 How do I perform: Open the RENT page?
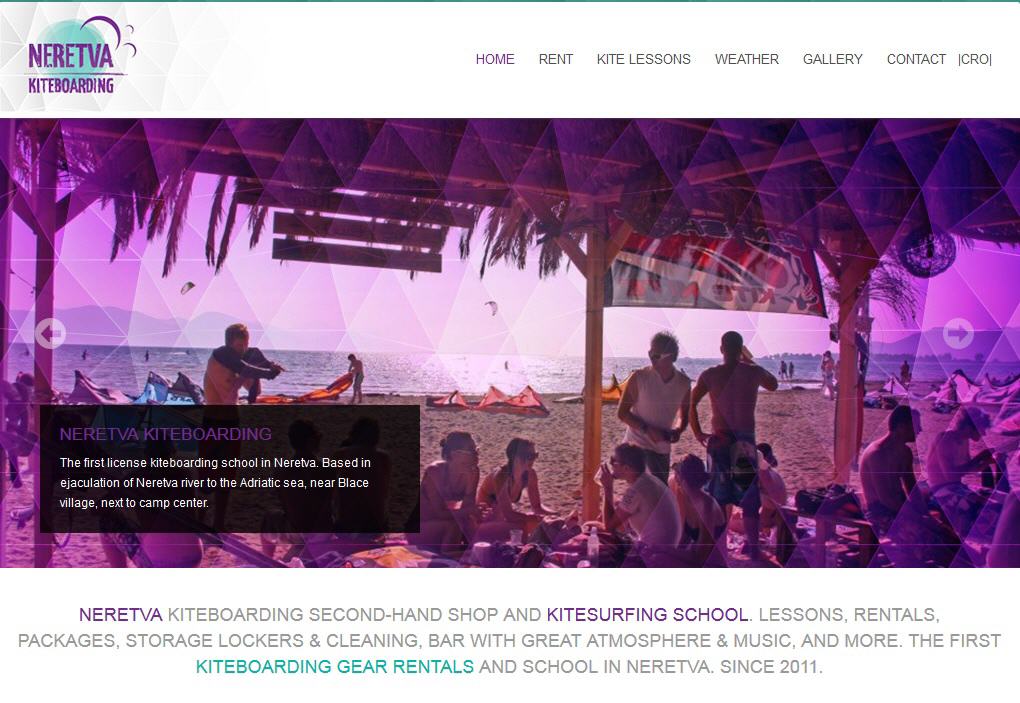[x=556, y=59]
